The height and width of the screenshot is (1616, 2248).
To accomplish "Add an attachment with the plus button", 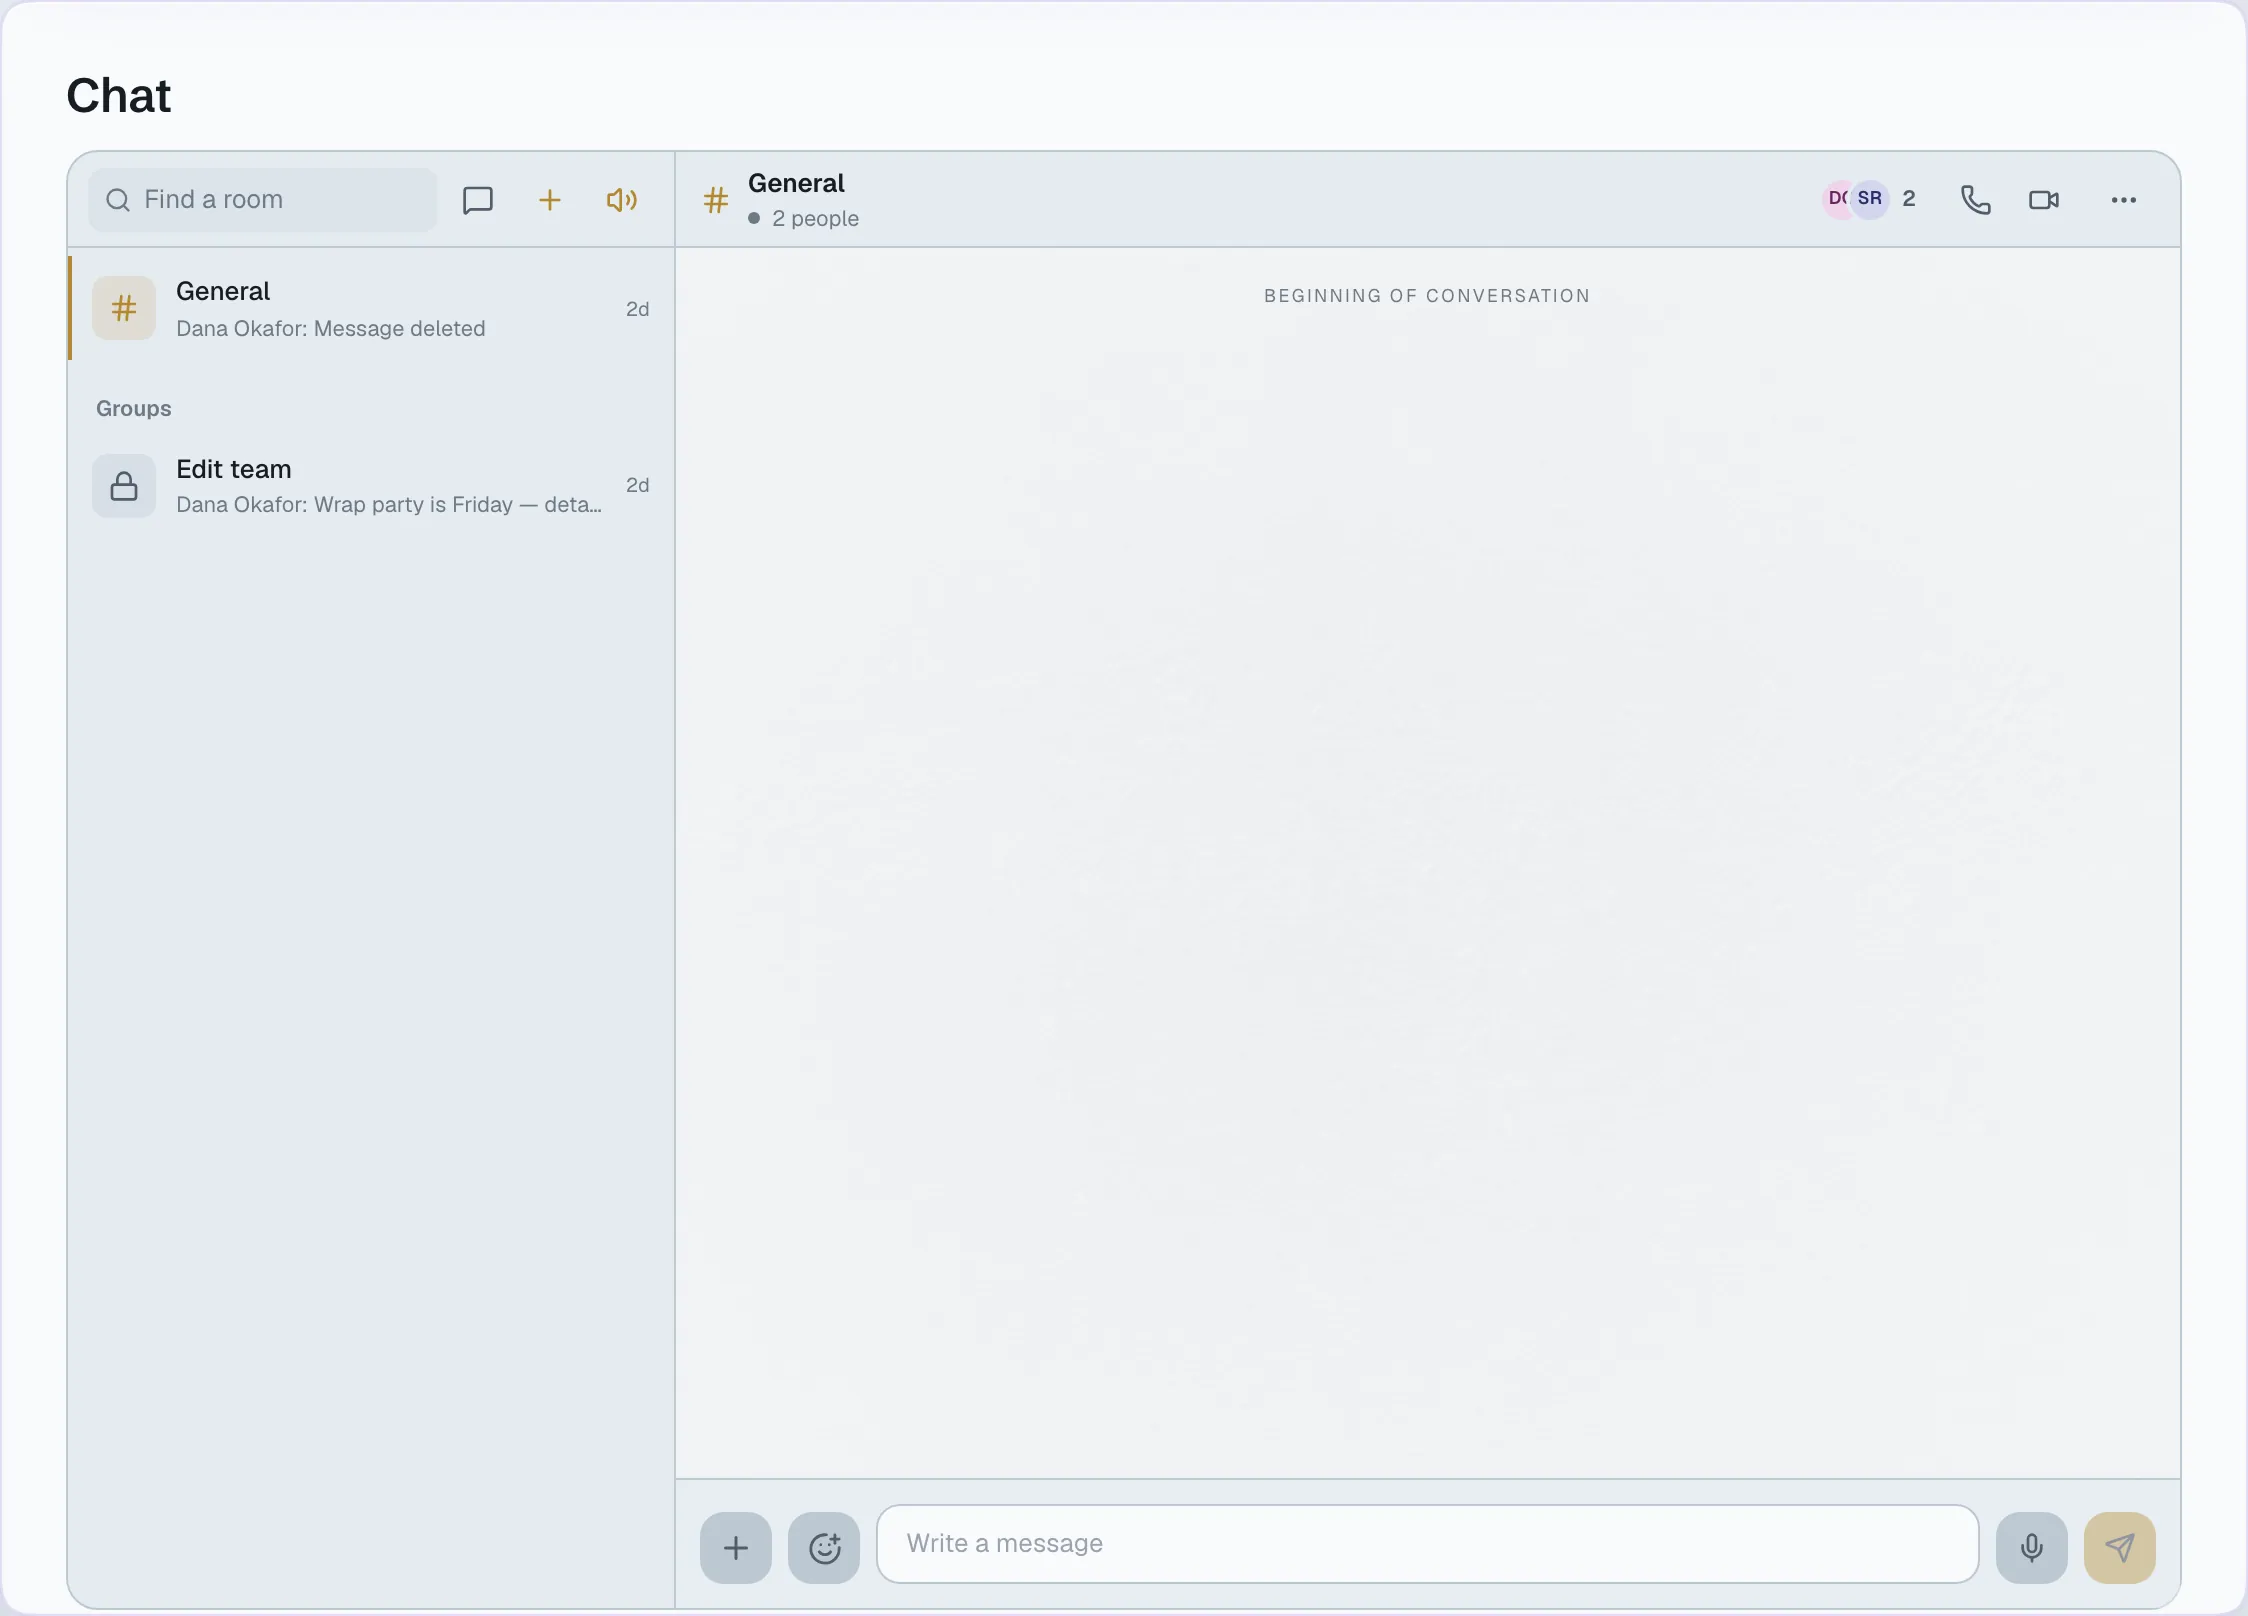I will pos(736,1548).
